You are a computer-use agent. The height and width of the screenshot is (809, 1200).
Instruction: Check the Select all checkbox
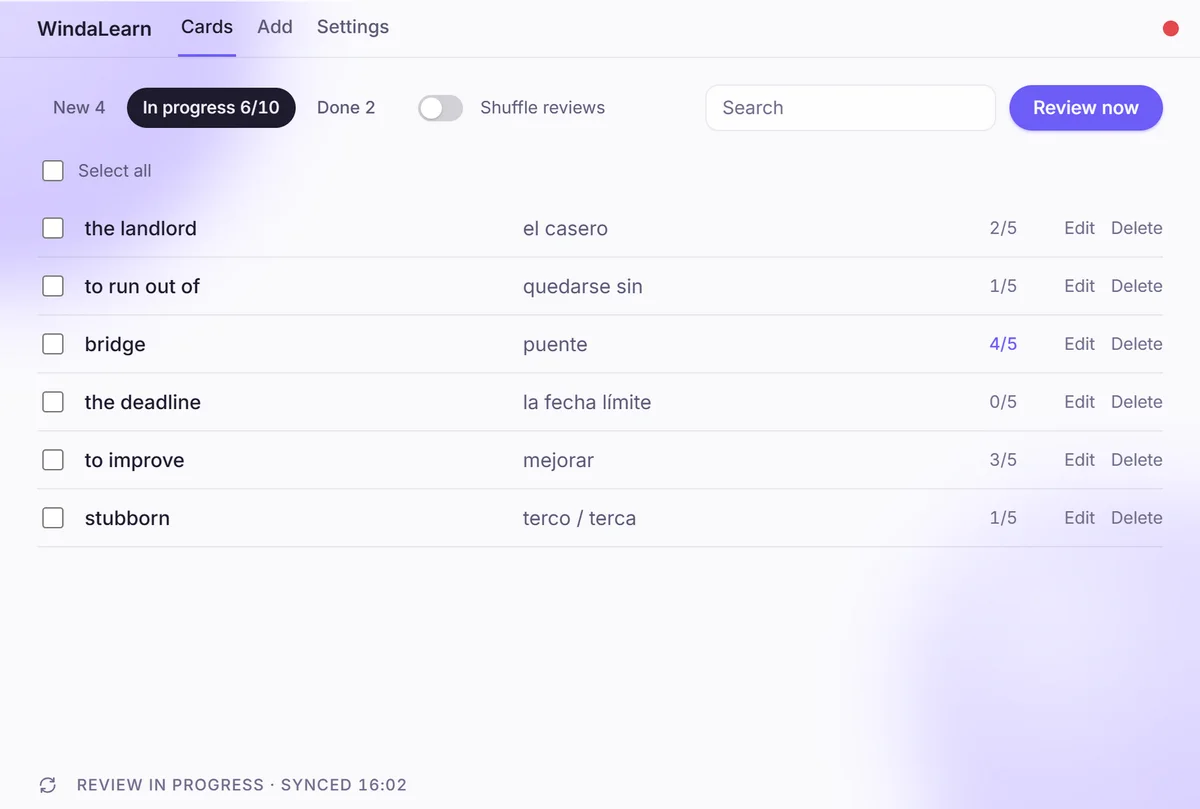53,171
